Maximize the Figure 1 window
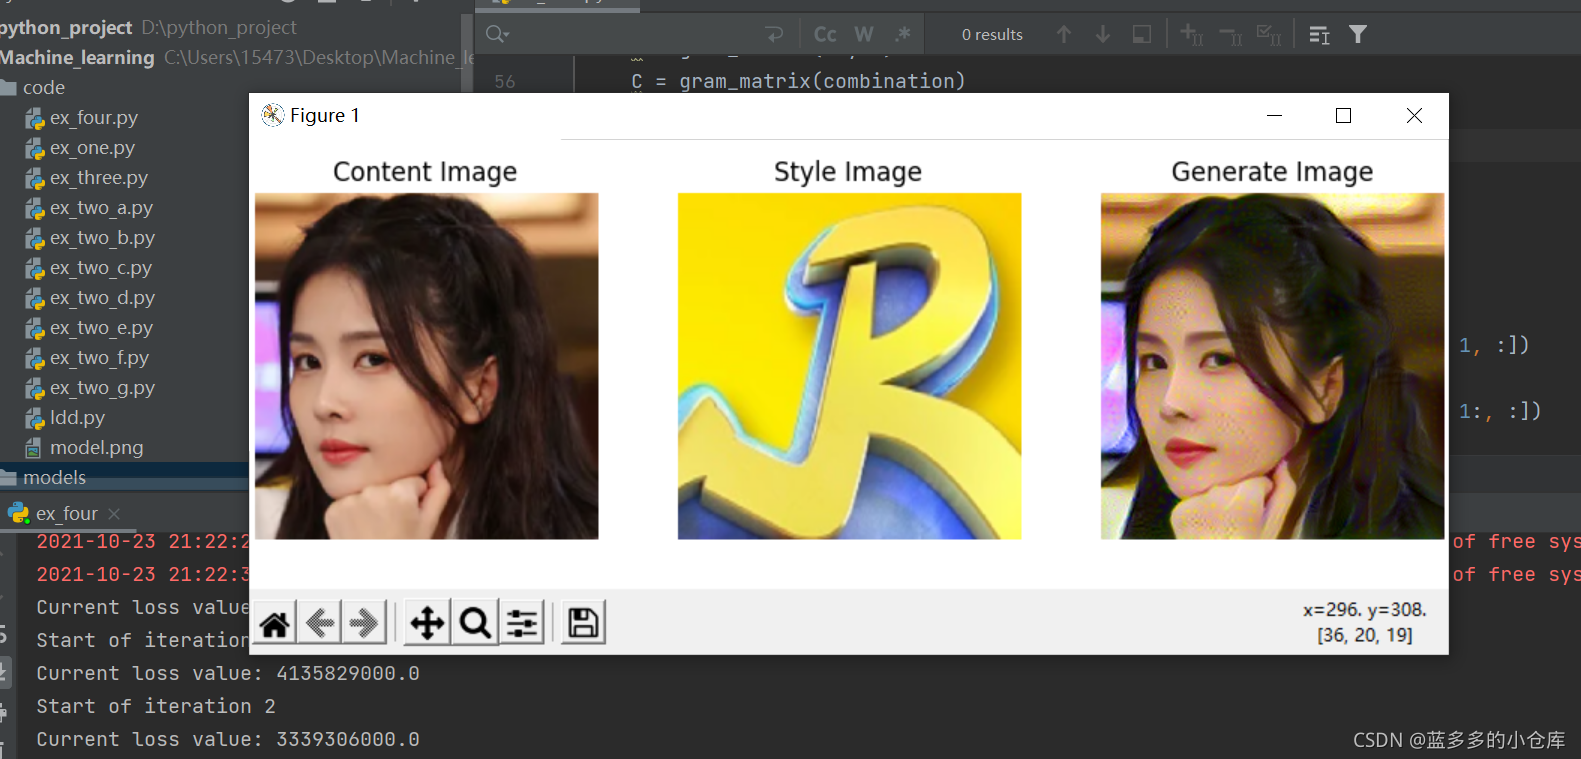The width and height of the screenshot is (1581, 759). [1343, 116]
